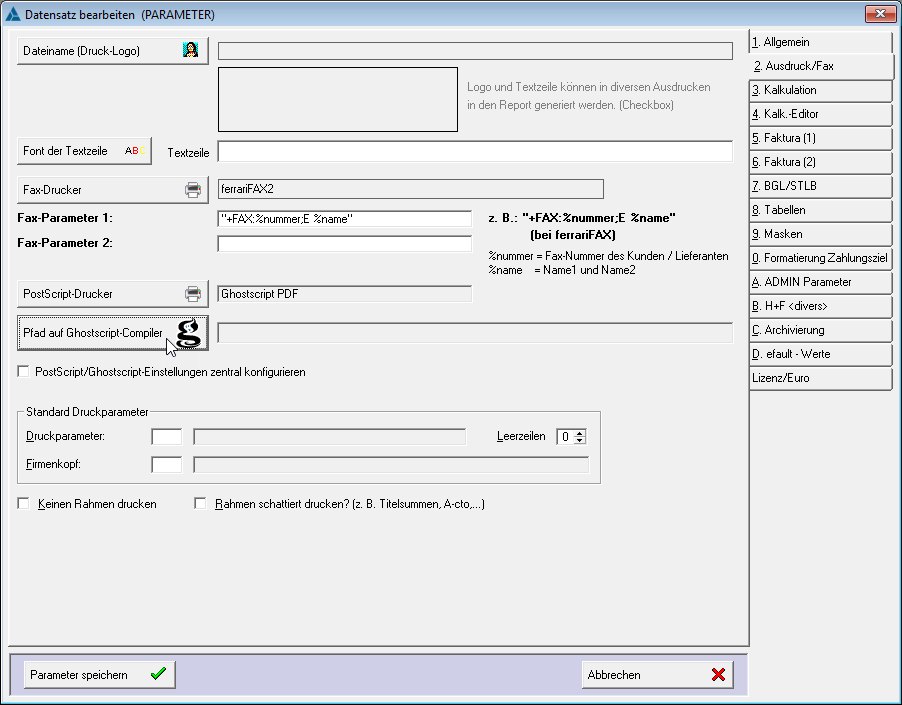The width and height of the screenshot is (902, 705).
Task: Select the 5. Faktura (1) tab
Action: (x=820, y=138)
